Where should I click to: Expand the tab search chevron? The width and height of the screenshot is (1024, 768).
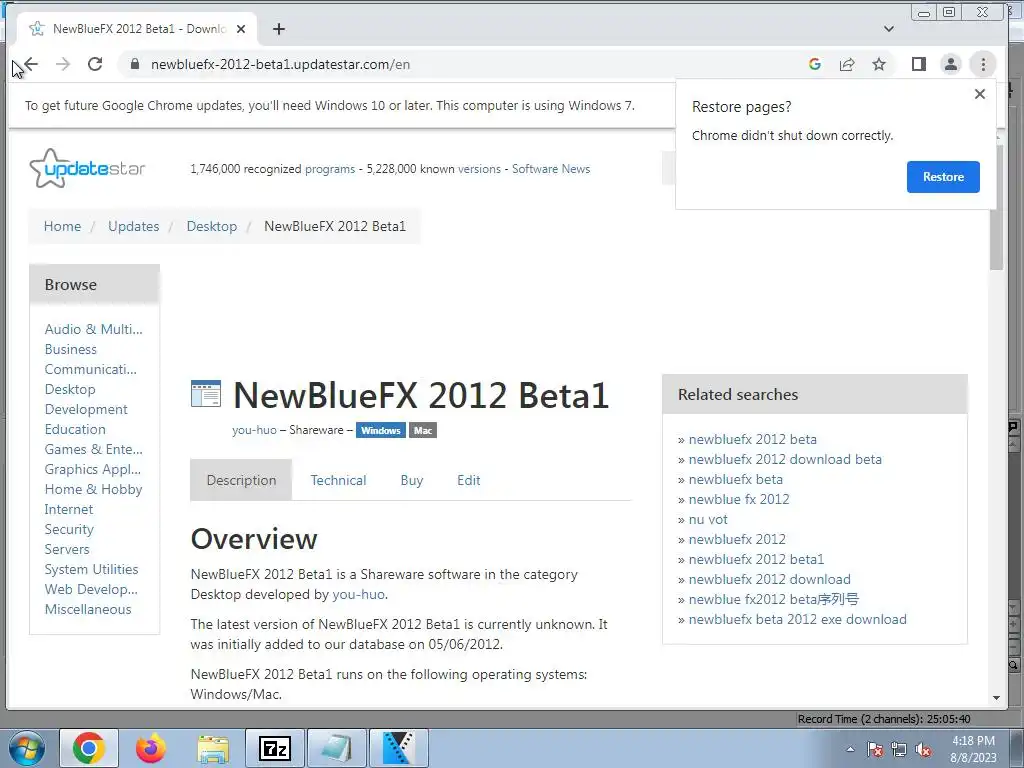pyautogui.click(x=889, y=29)
